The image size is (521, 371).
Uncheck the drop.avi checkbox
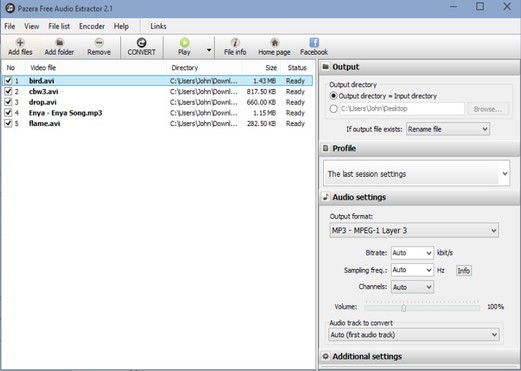pos(8,102)
